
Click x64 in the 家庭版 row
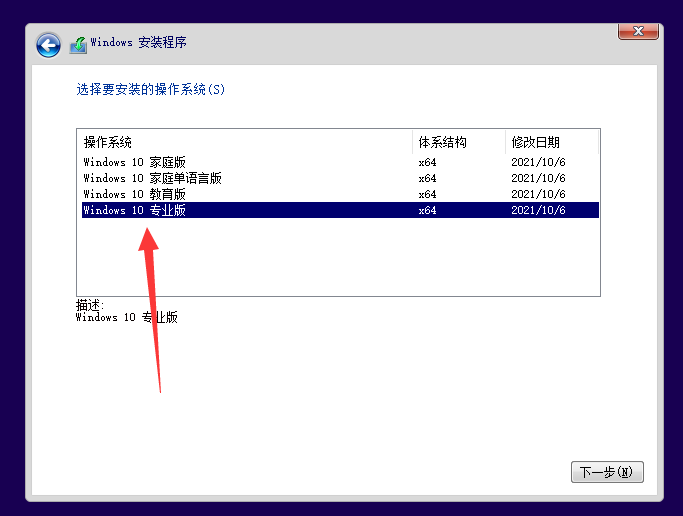(x=427, y=162)
